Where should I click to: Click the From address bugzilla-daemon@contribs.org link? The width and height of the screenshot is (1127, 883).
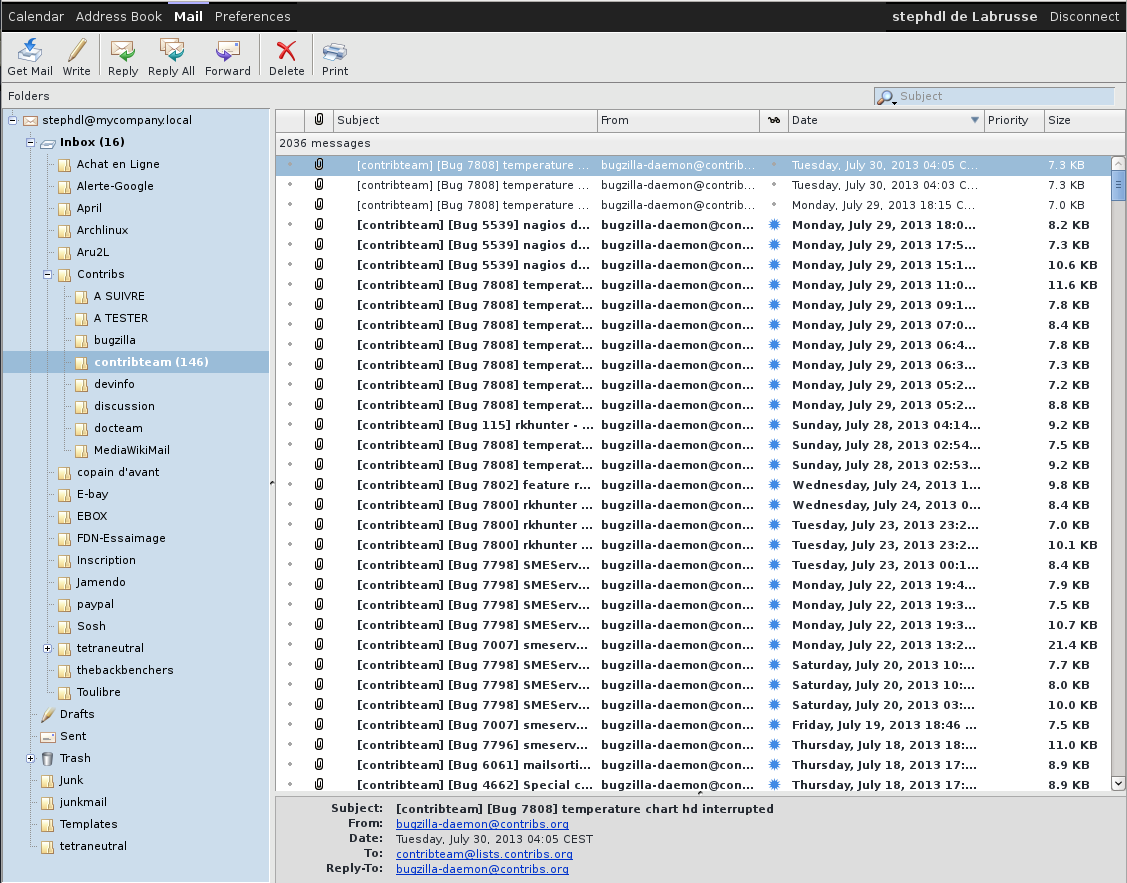coord(482,824)
